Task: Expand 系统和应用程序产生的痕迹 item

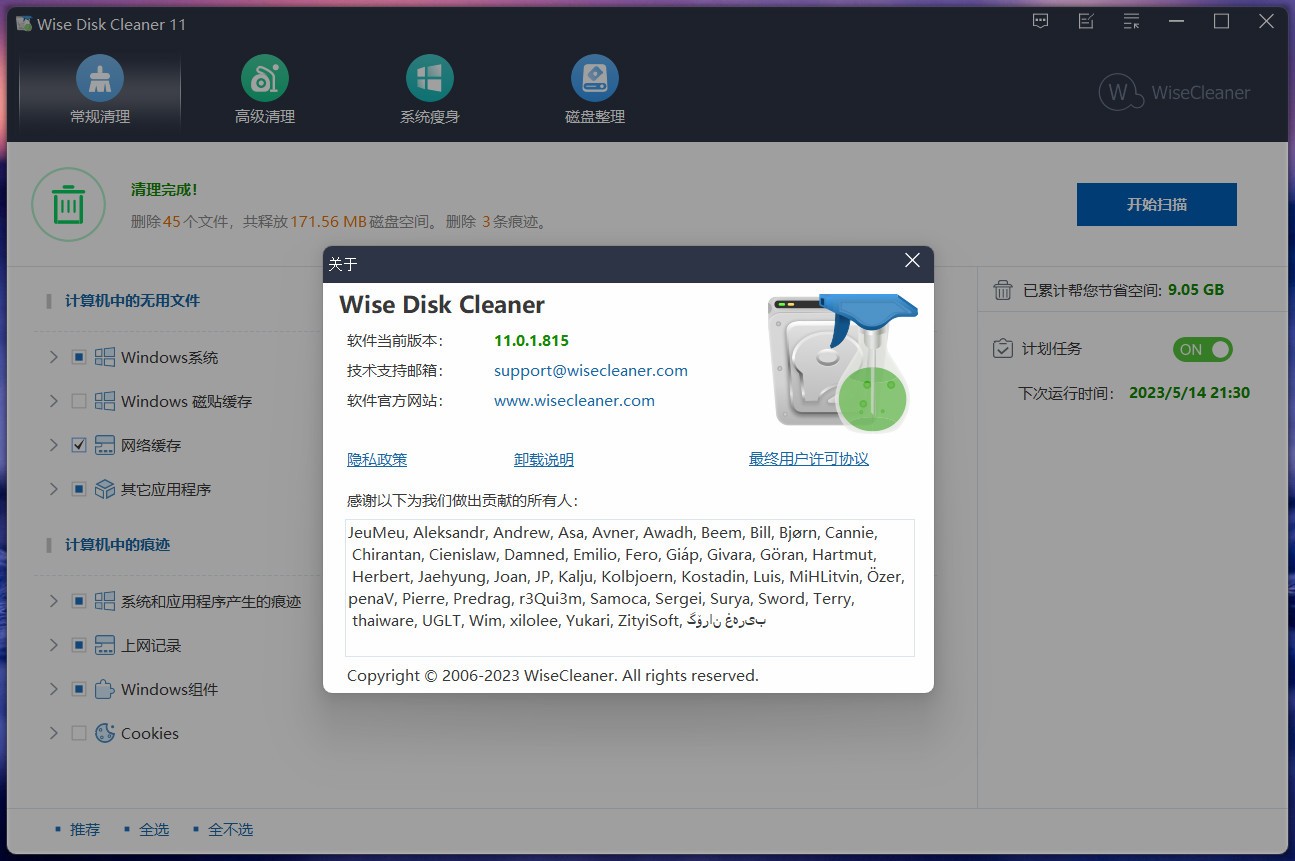Action: pos(54,601)
